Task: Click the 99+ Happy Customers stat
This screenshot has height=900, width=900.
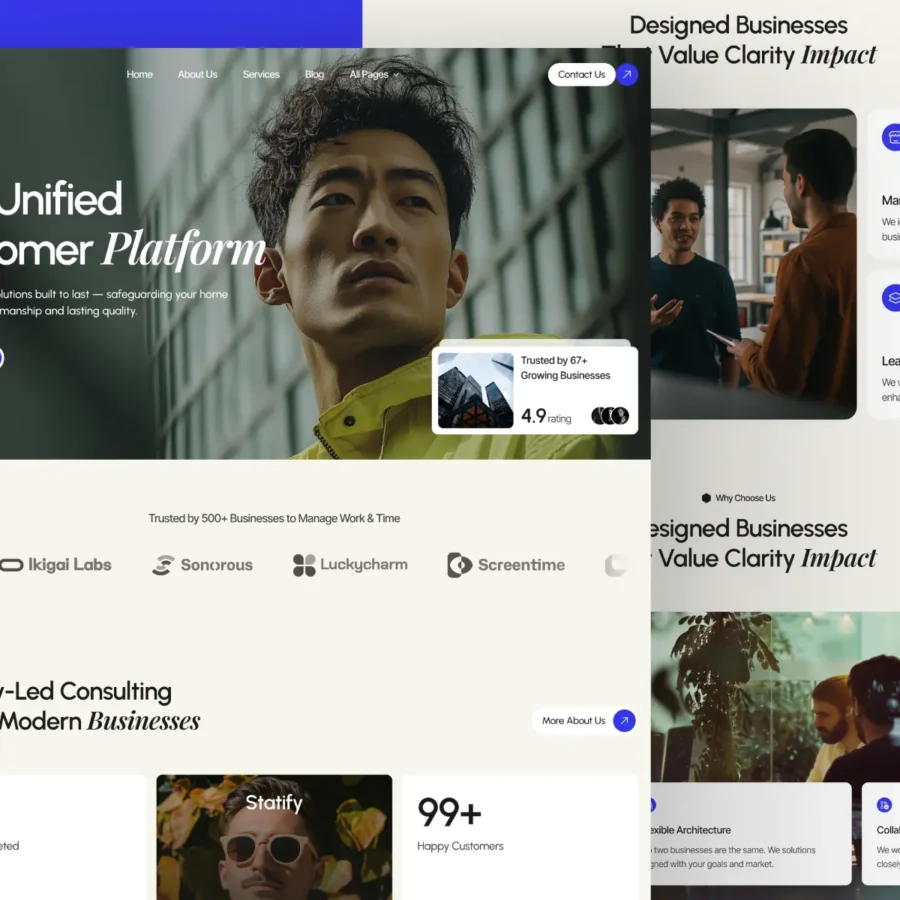Action: pos(460,824)
